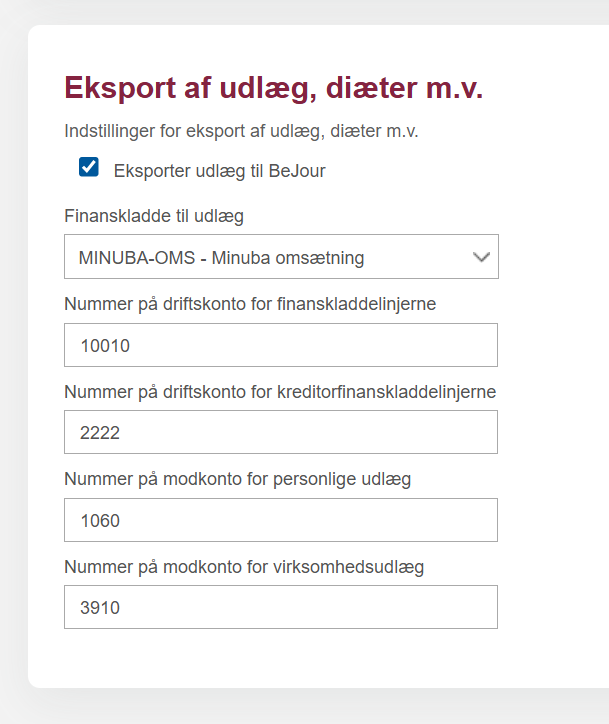Click the value 1060 in the personlige udlæg field
The height and width of the screenshot is (724, 609).
pos(100,521)
